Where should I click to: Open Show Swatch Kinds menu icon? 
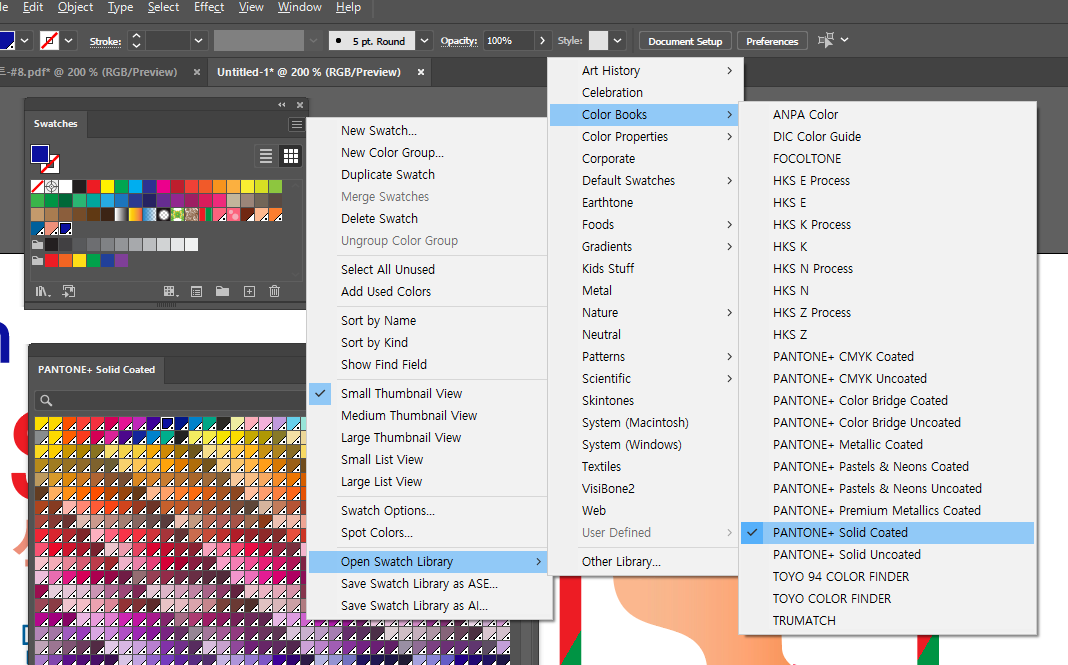171,292
